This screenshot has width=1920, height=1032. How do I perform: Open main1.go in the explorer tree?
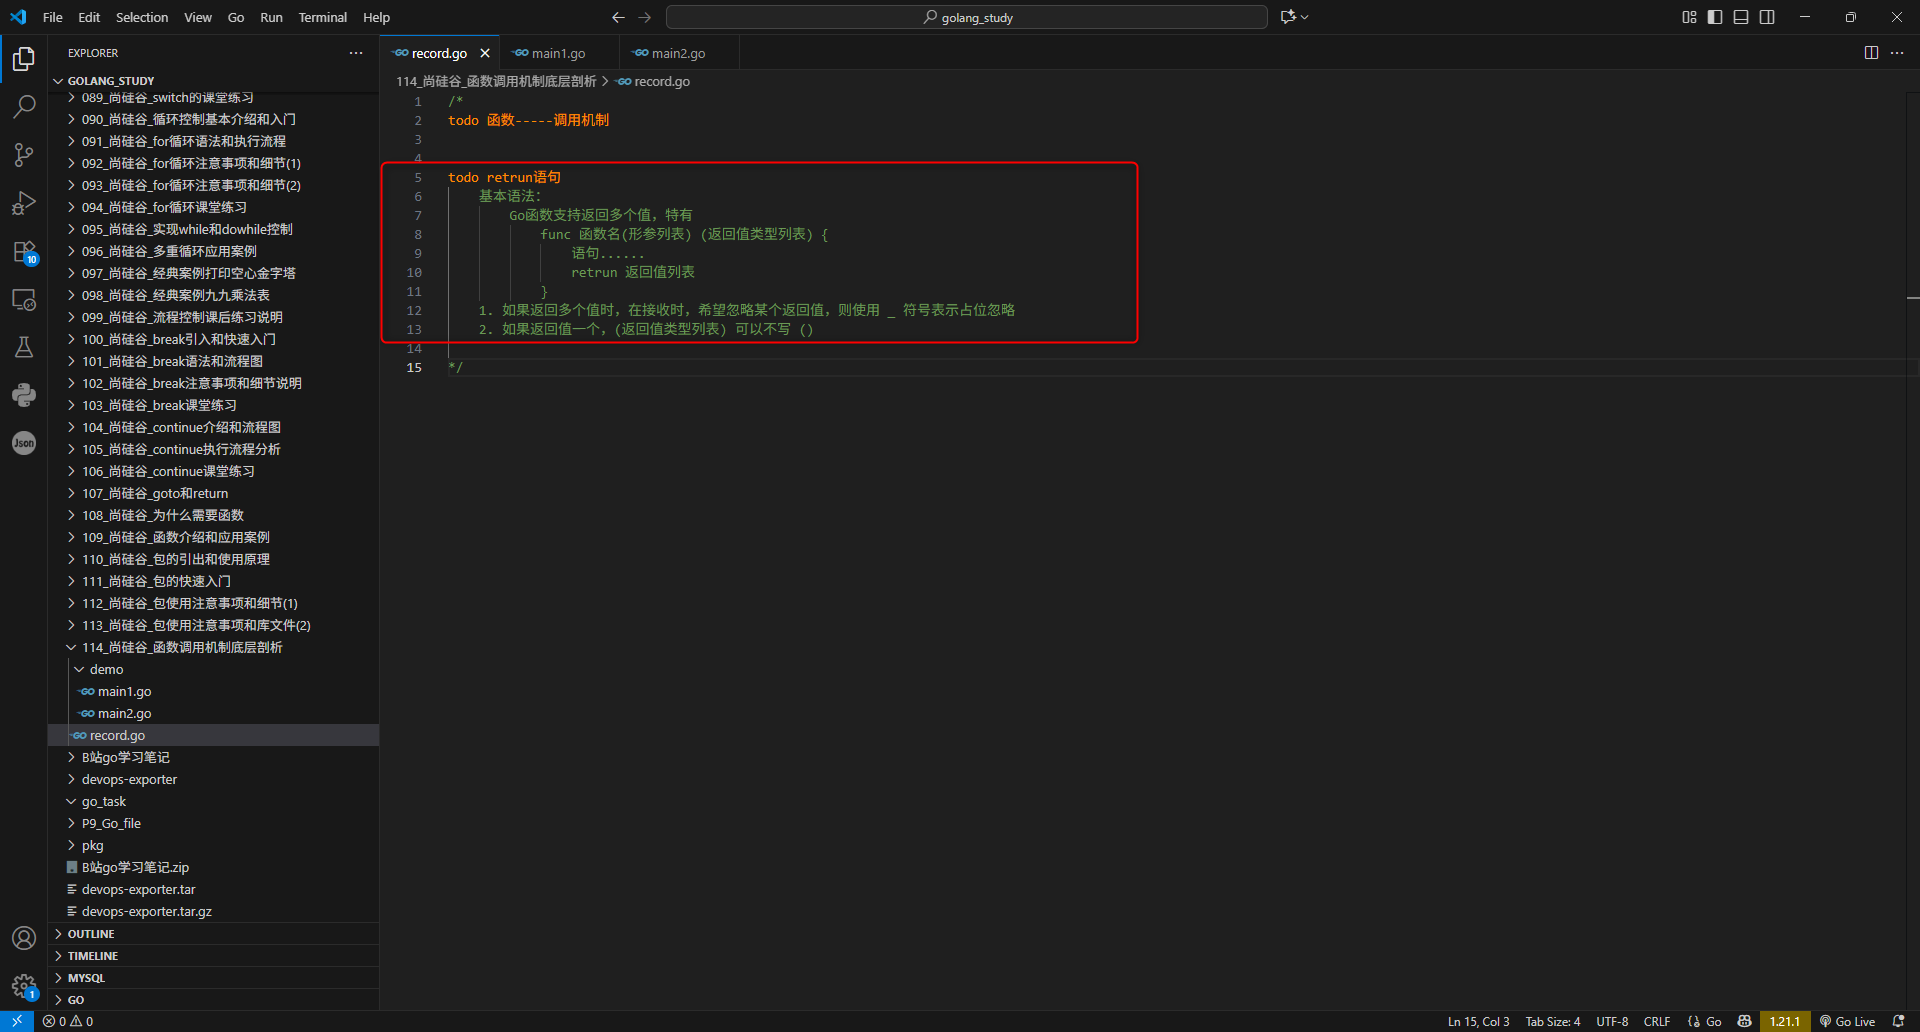pos(214,691)
